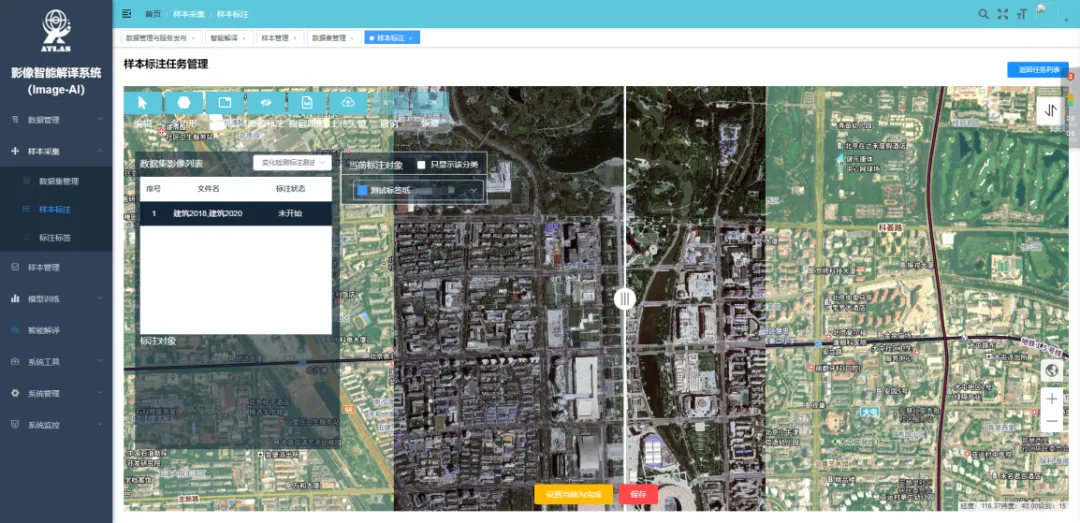Image resolution: width=1080 pixels, height=523 pixels.
Task: Enable the 只显示该分类 checkbox
Action: point(422,164)
